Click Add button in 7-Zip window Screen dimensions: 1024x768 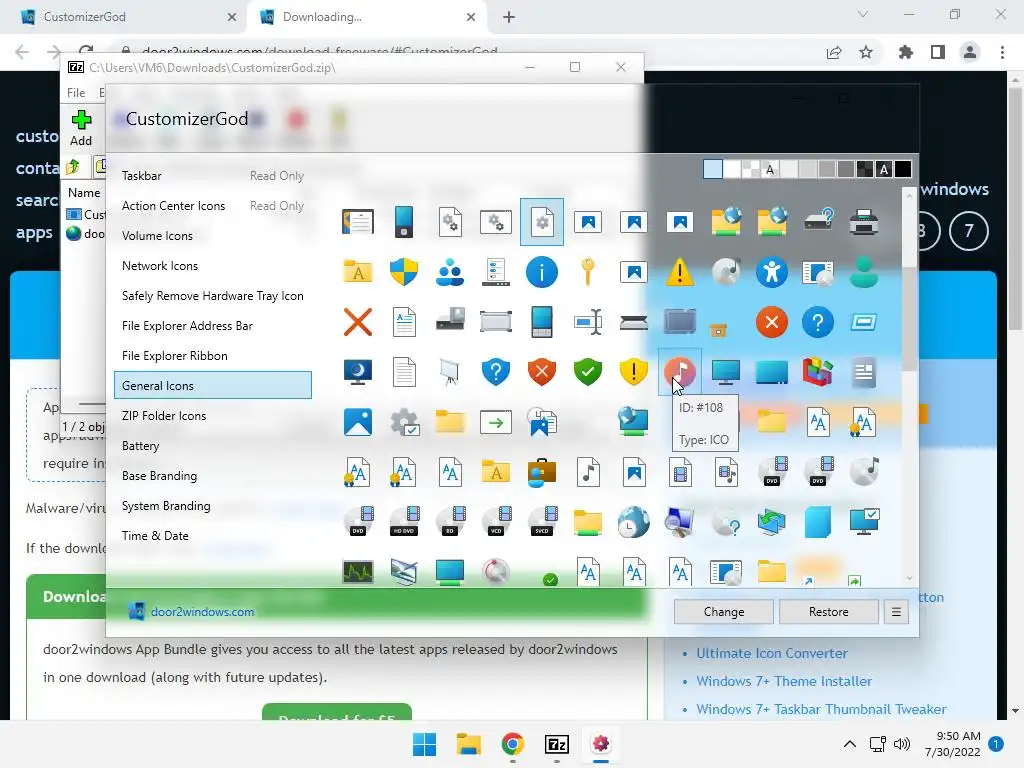tap(81, 128)
